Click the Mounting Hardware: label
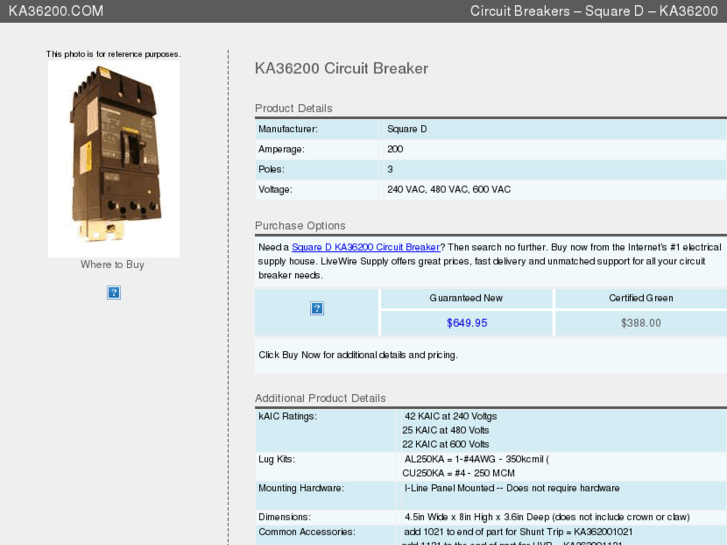 tap(301, 488)
